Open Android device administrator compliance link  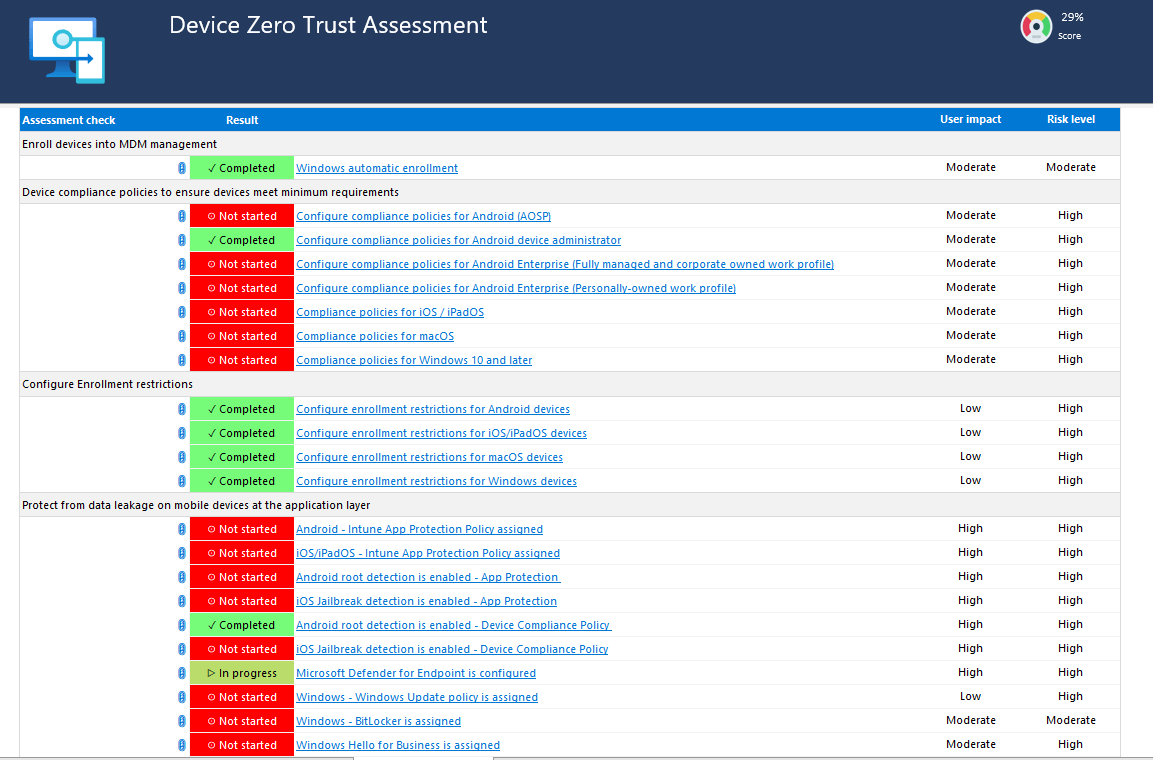[458, 240]
